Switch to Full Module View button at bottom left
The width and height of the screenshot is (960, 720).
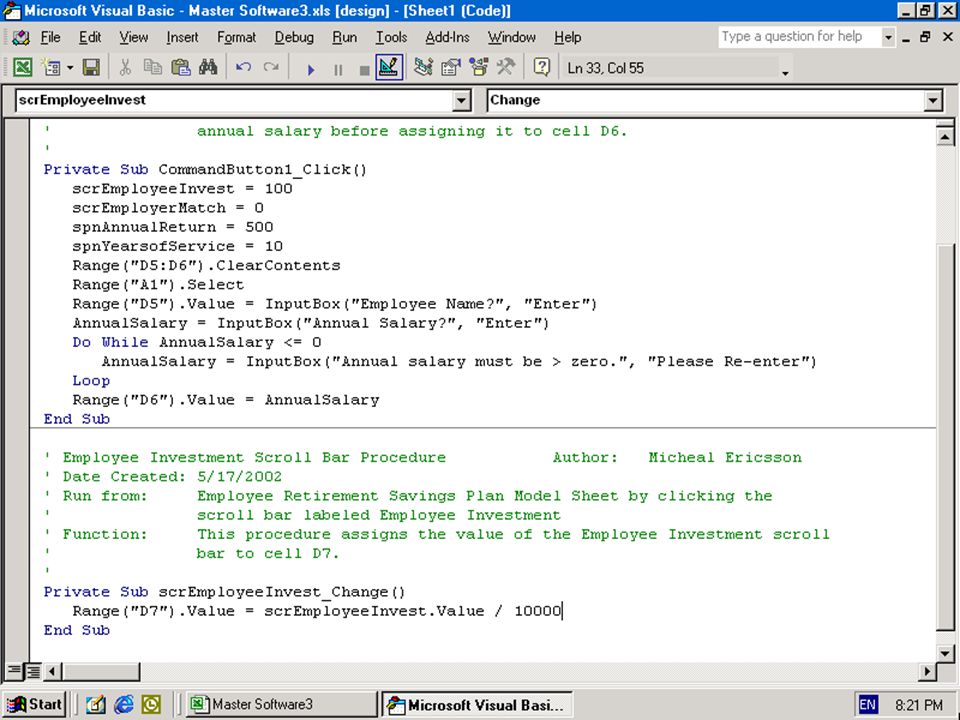33,672
